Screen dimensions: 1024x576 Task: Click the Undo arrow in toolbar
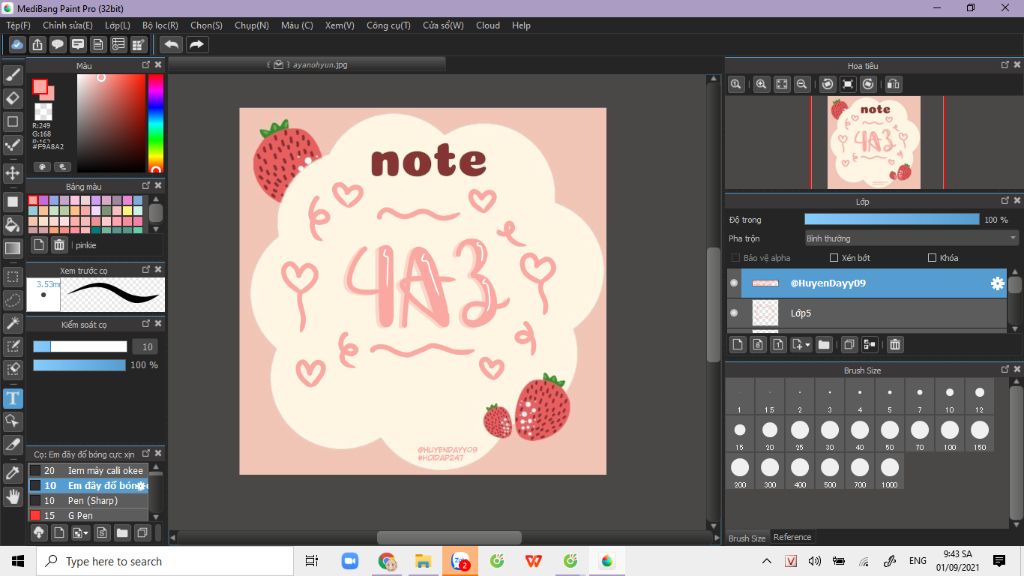click(x=172, y=44)
